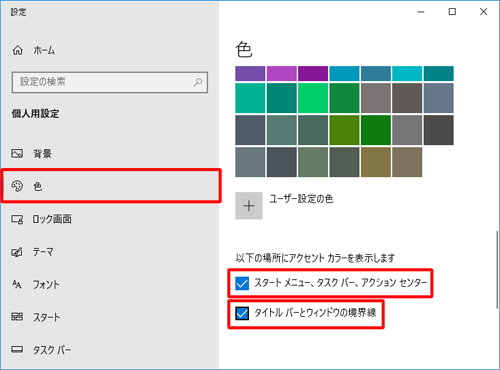500x370 pixels.
Task: Open Background settings via the picture icon
Action: tap(17, 153)
